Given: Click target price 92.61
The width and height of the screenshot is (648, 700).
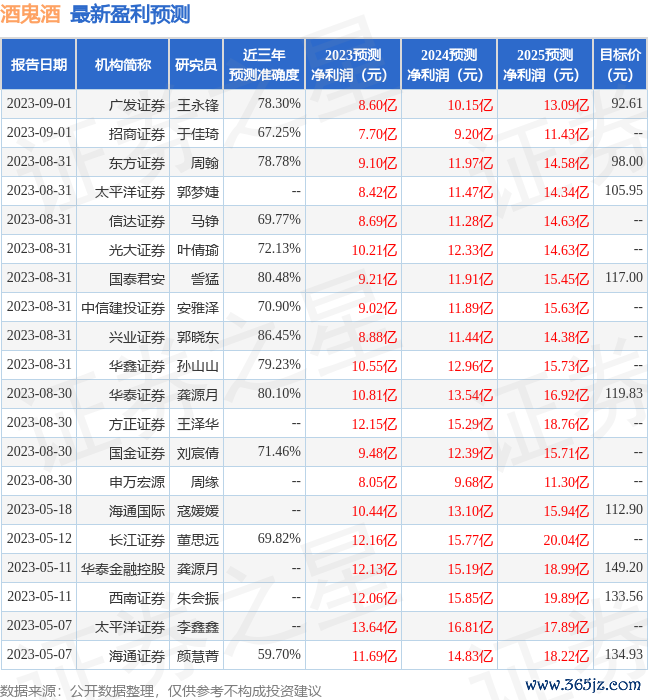Looking at the screenshot, I should click(627, 103).
